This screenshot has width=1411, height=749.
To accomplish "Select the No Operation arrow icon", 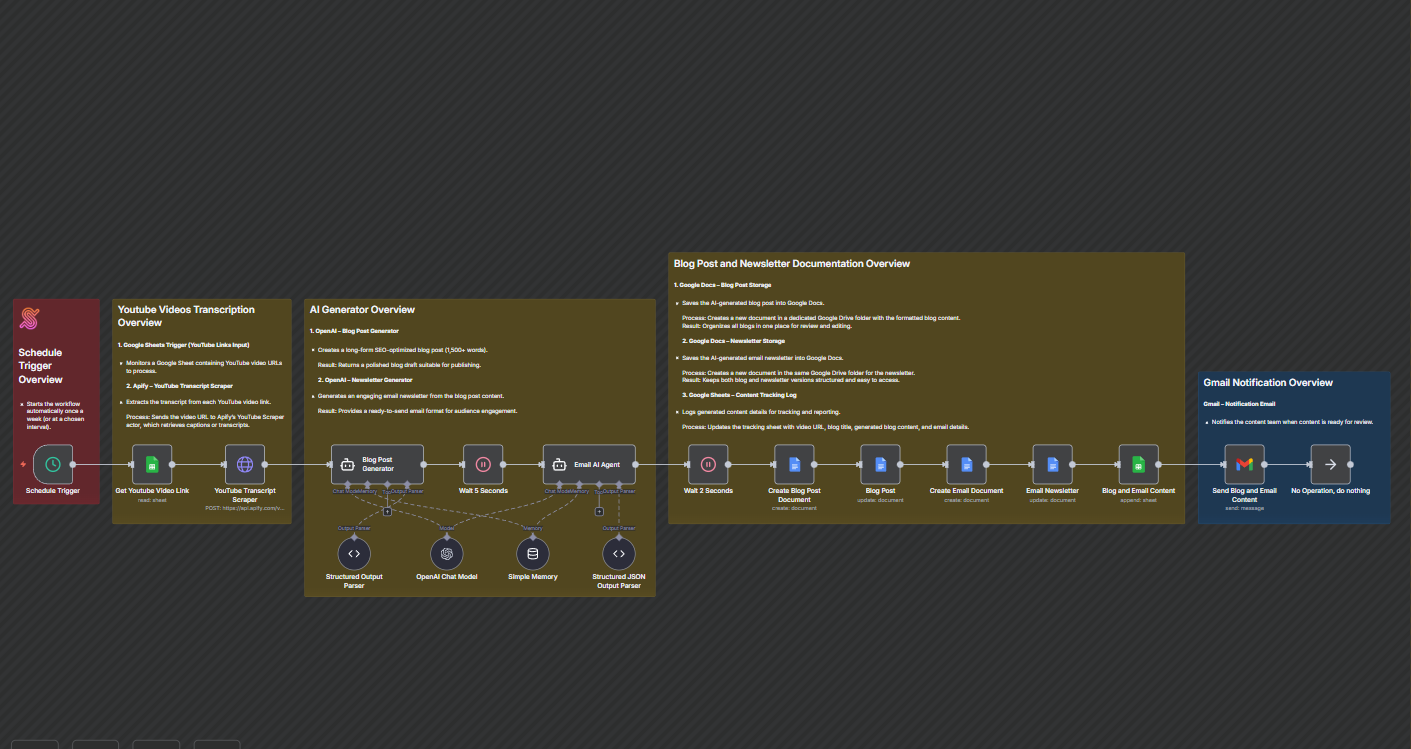I will (x=1330, y=464).
